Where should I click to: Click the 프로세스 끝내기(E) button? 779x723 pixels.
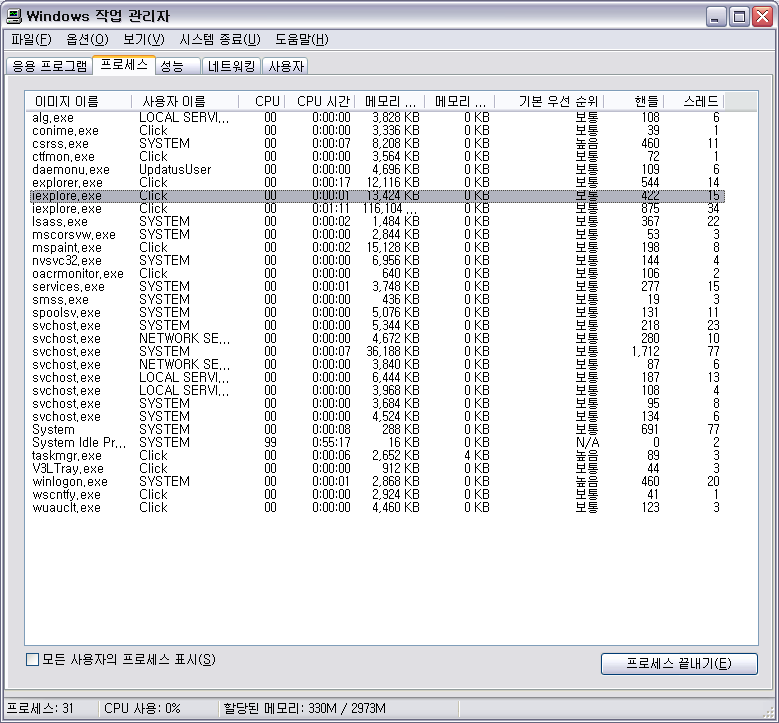[x=678, y=664]
